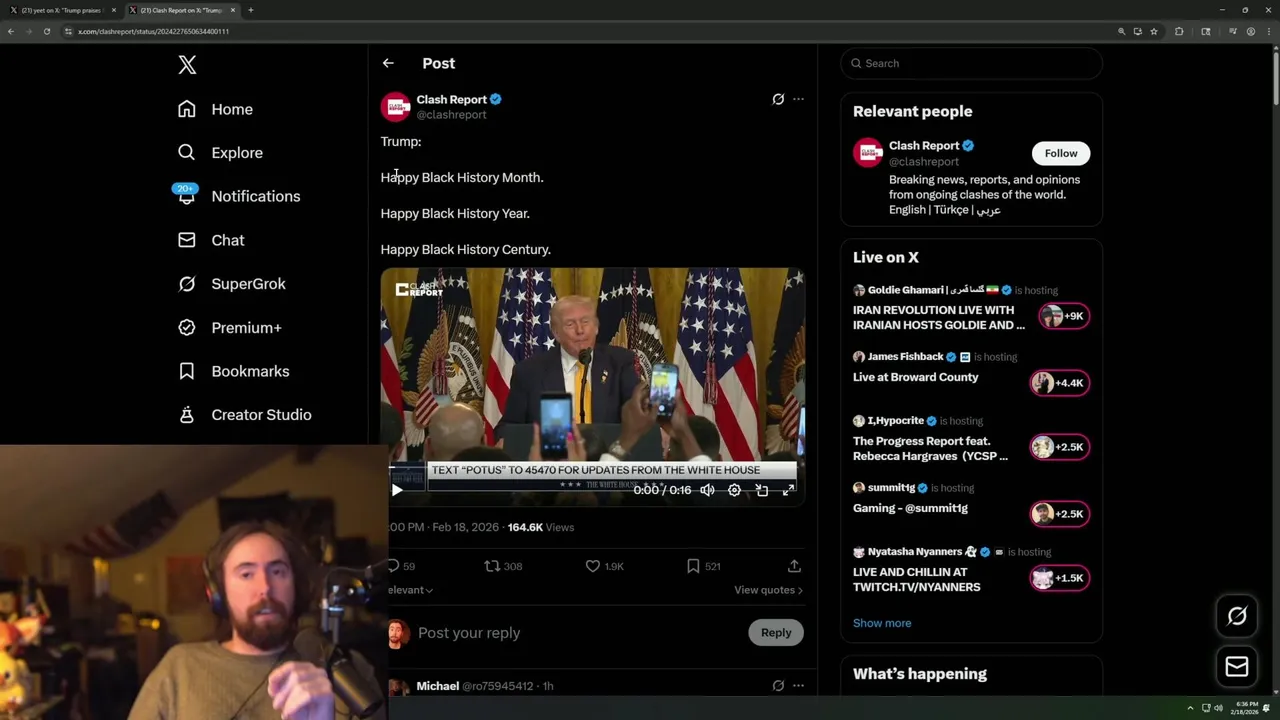
Task: Open Clash Report profile avatar on post
Action: [396, 107]
